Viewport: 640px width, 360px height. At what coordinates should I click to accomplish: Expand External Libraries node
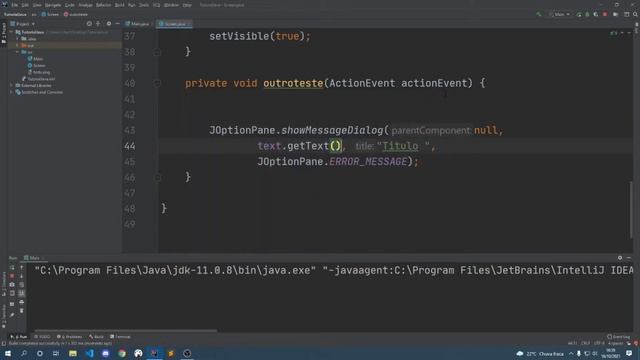pos(11,86)
